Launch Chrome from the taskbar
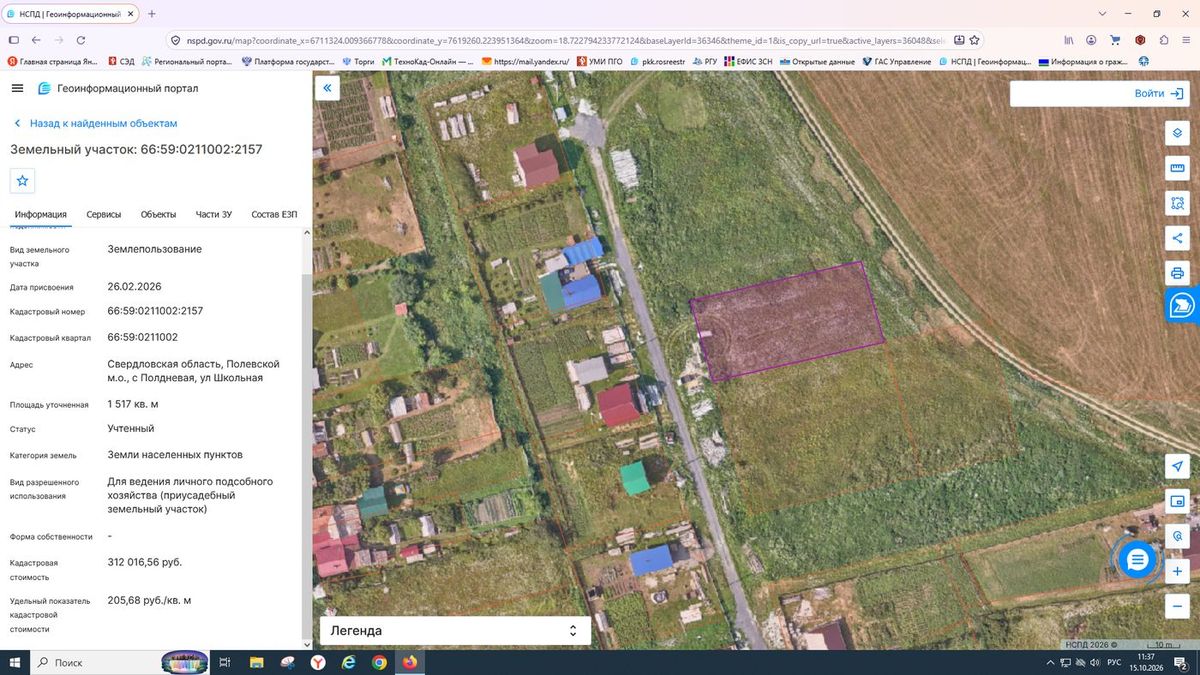The image size is (1200, 675). pyautogui.click(x=379, y=663)
